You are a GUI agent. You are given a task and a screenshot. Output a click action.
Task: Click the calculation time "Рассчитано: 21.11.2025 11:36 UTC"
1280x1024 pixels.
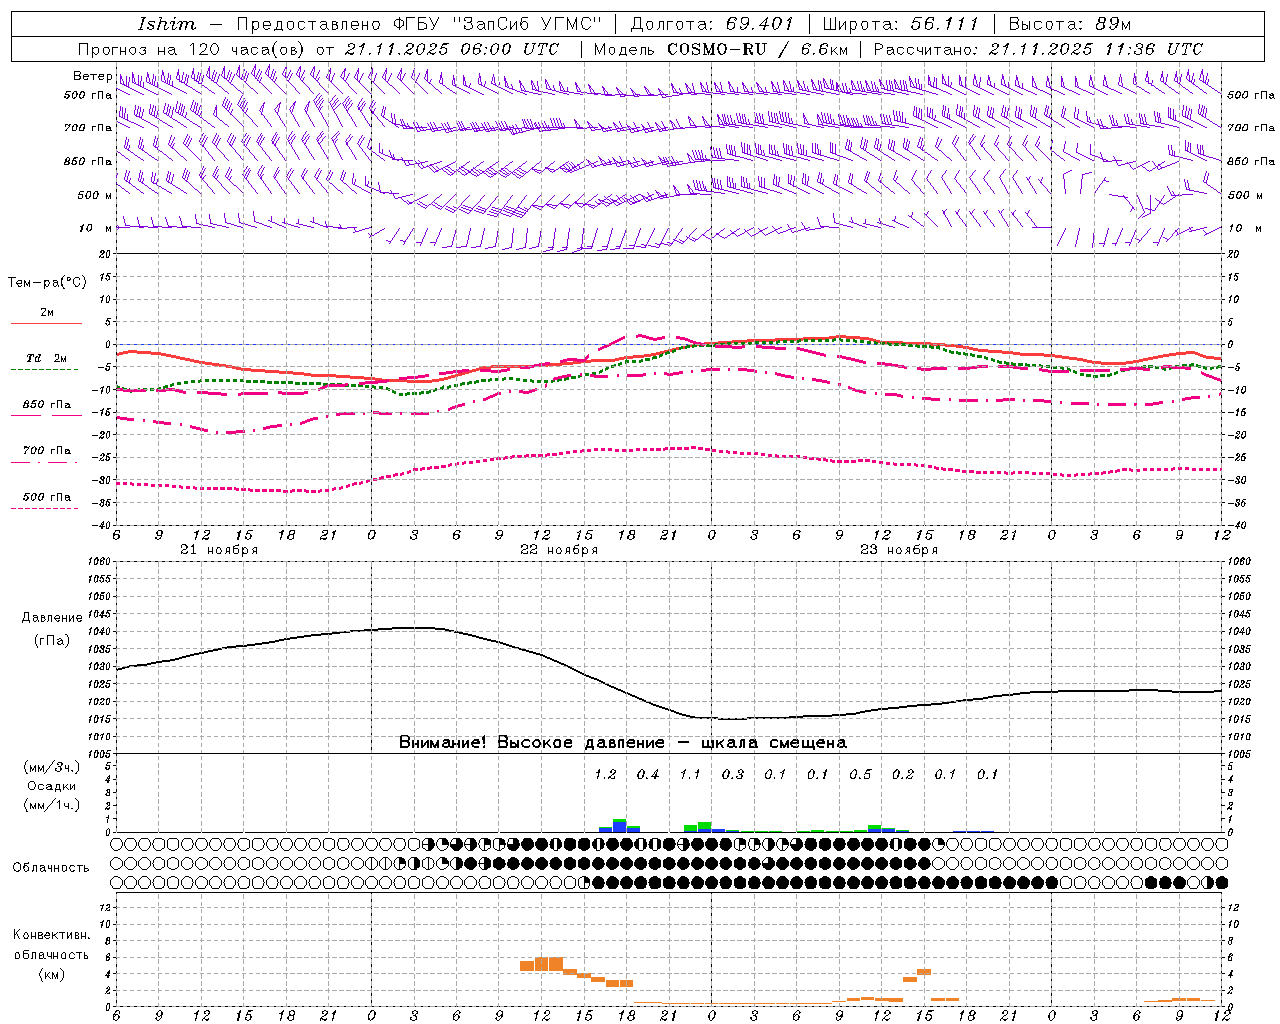[1039, 49]
